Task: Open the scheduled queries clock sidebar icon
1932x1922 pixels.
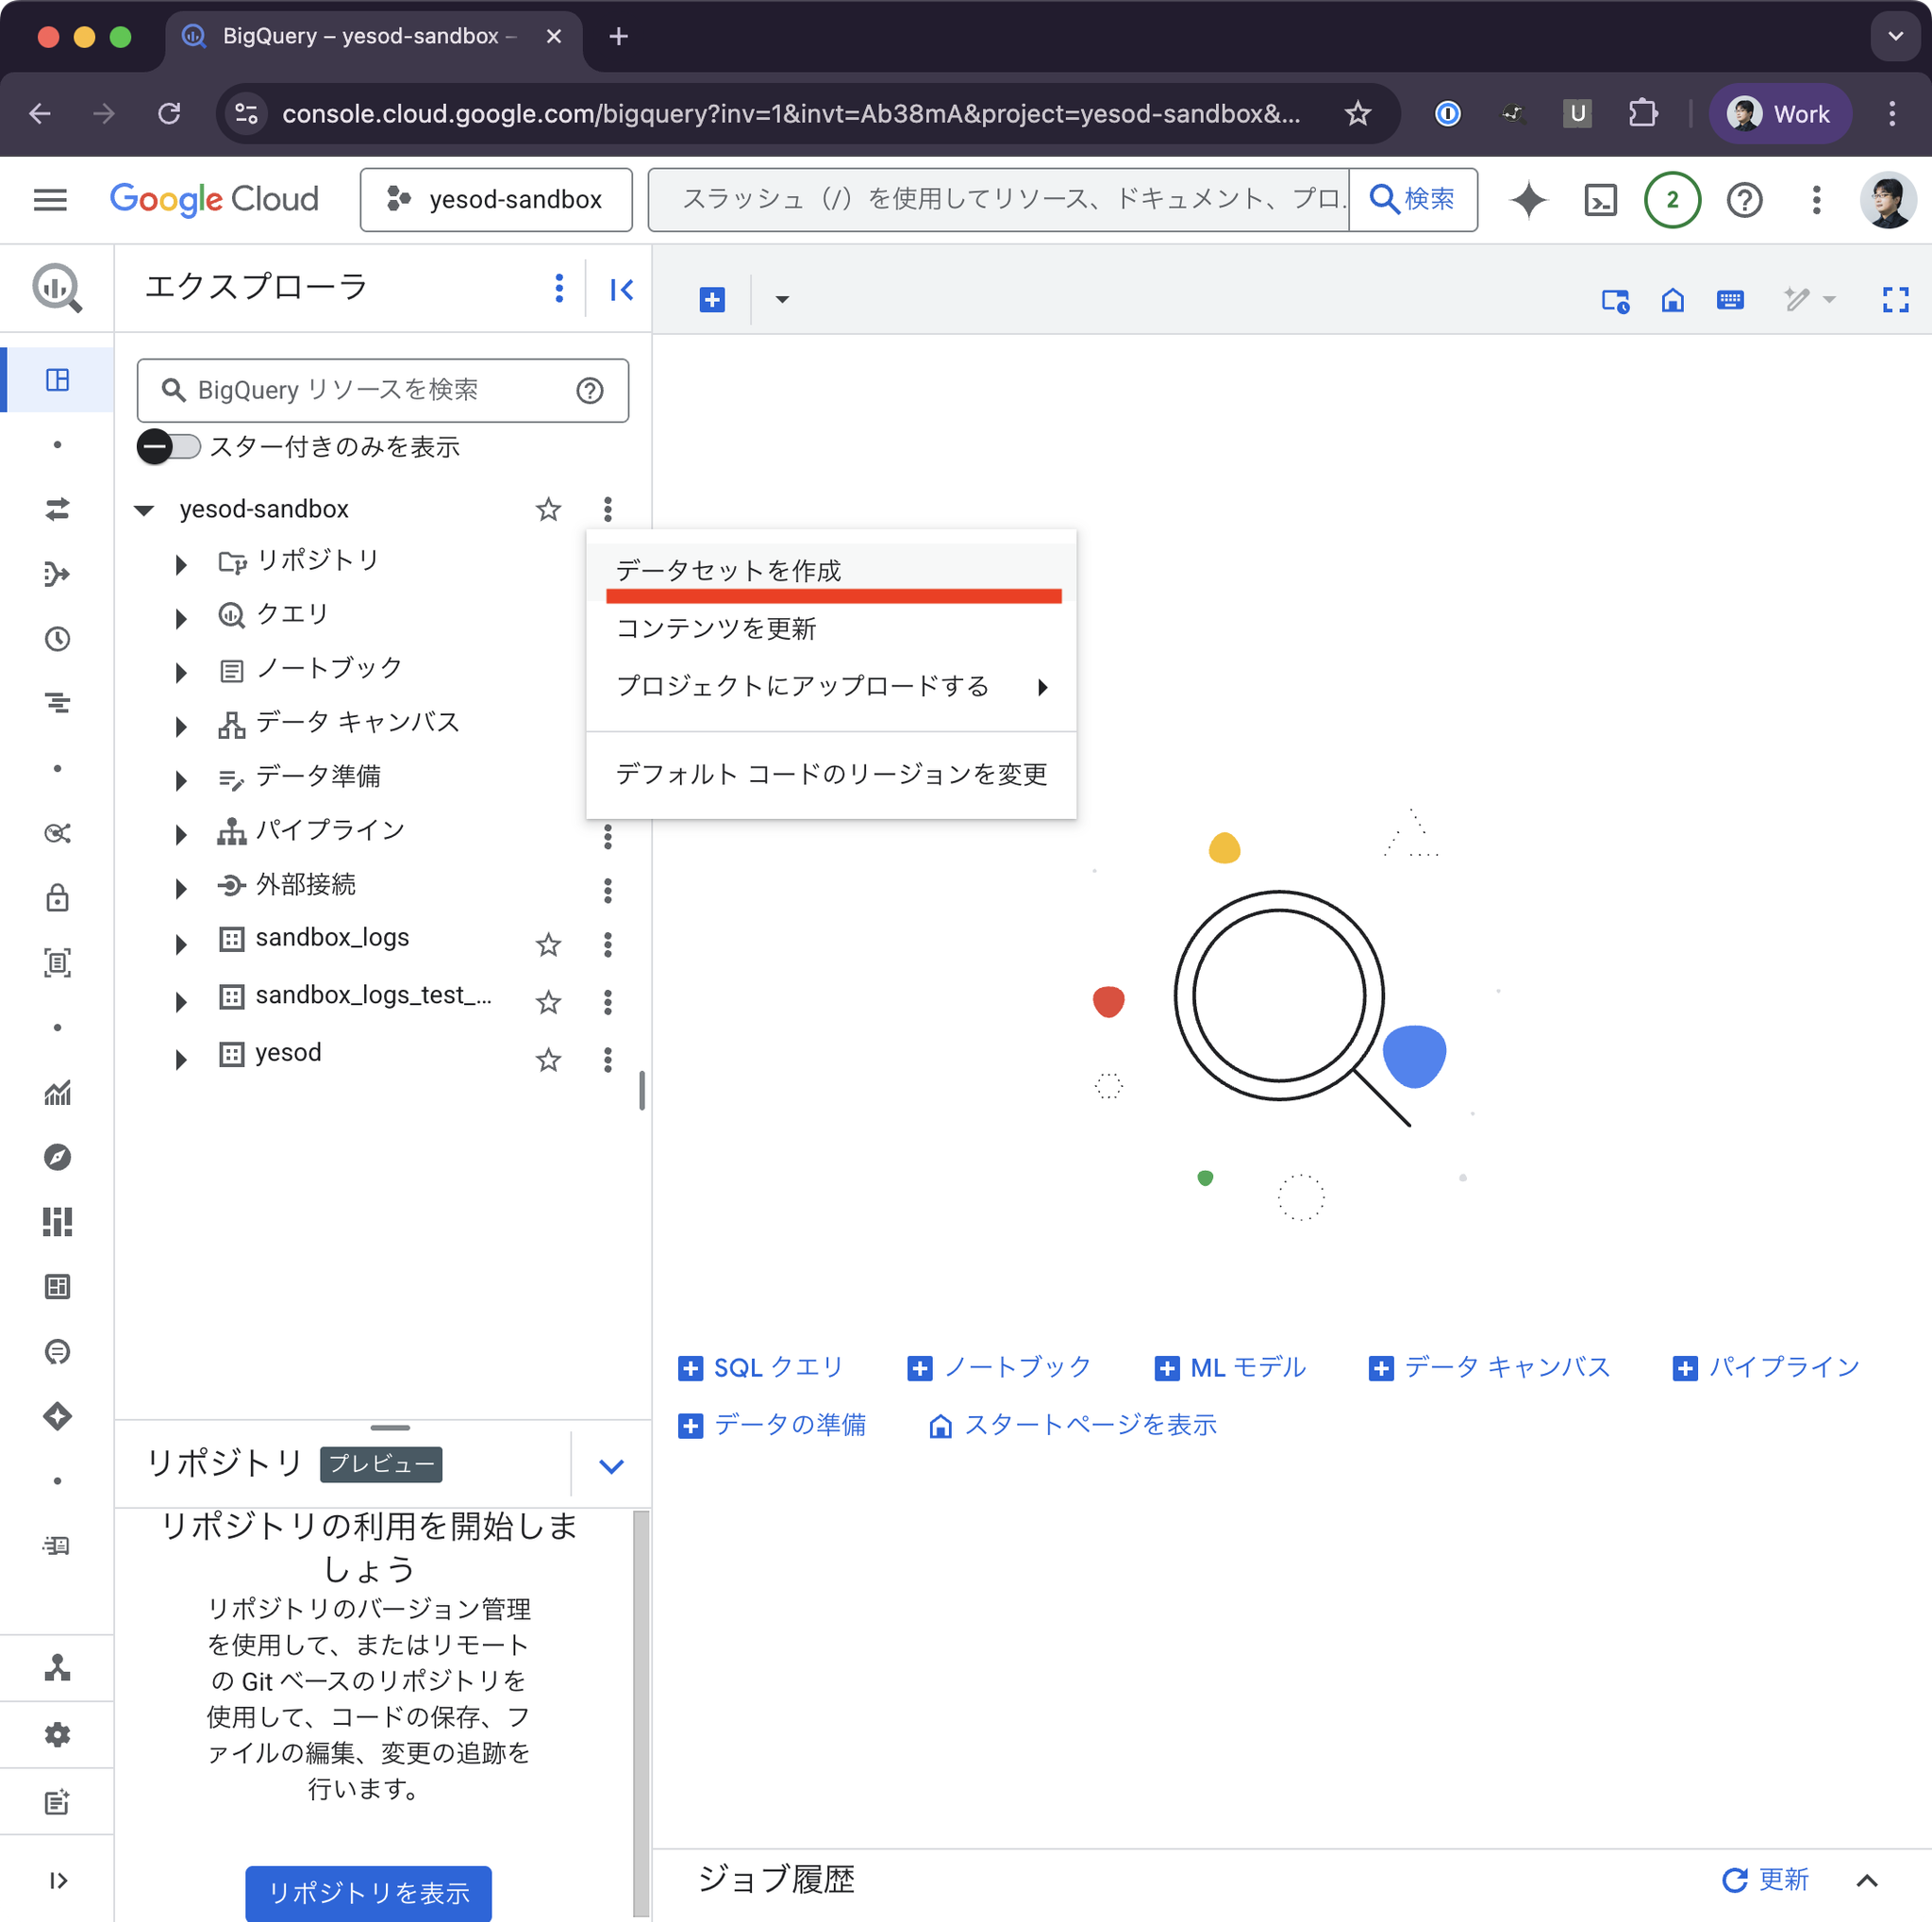Action: coord(57,639)
